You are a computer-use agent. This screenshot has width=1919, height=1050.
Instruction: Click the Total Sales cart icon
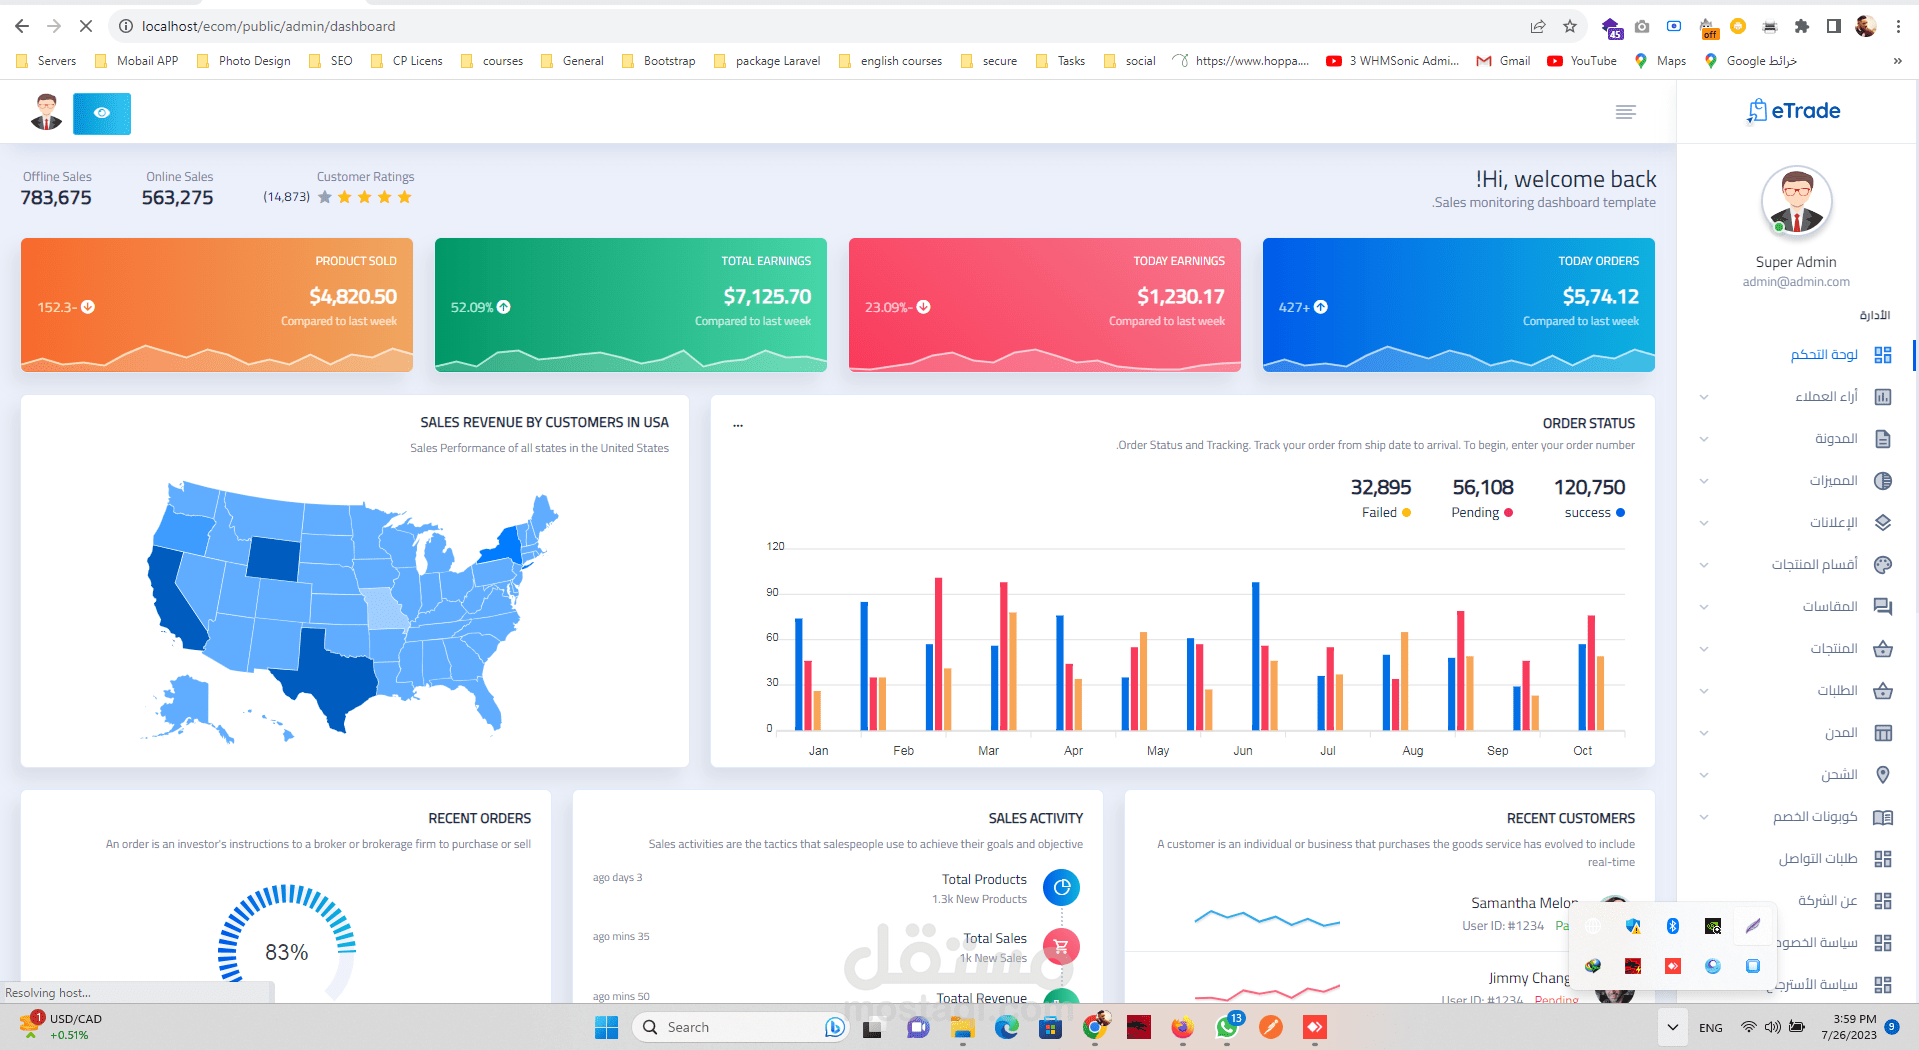point(1061,946)
